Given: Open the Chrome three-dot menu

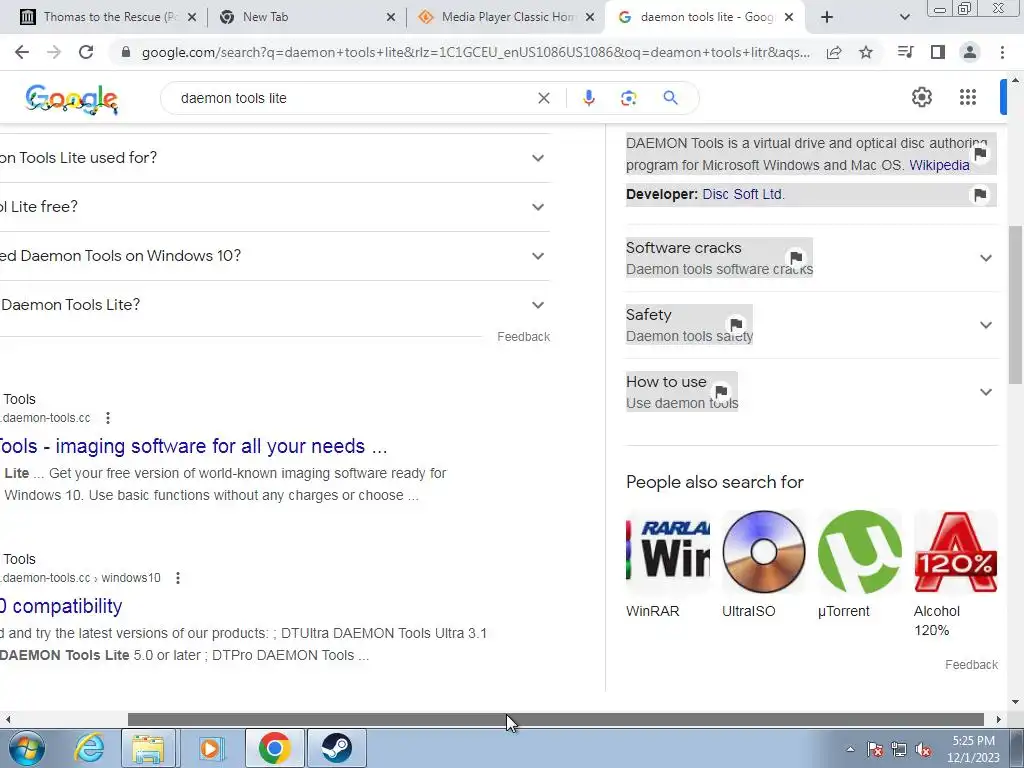Looking at the screenshot, I should [1002, 52].
